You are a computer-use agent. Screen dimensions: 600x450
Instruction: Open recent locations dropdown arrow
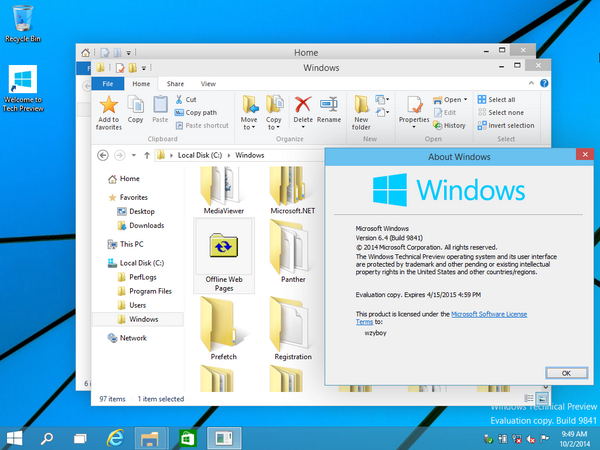132,156
